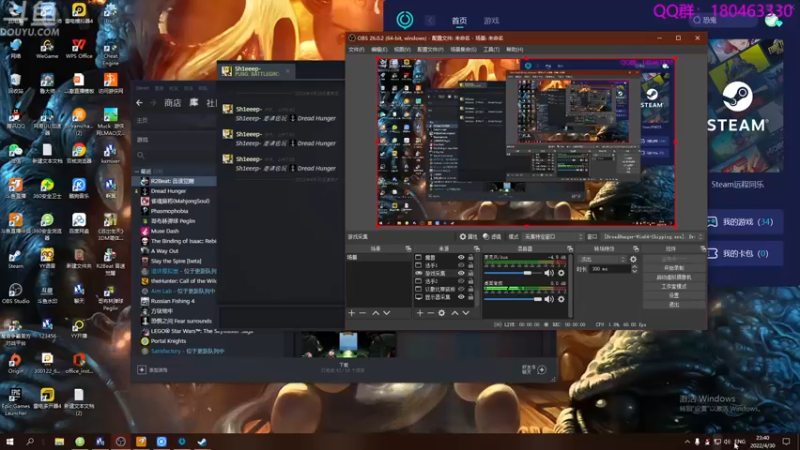This screenshot has width=800, height=450.
Task: Mute the 桌面音频 speaker icon
Action: pos(549,299)
